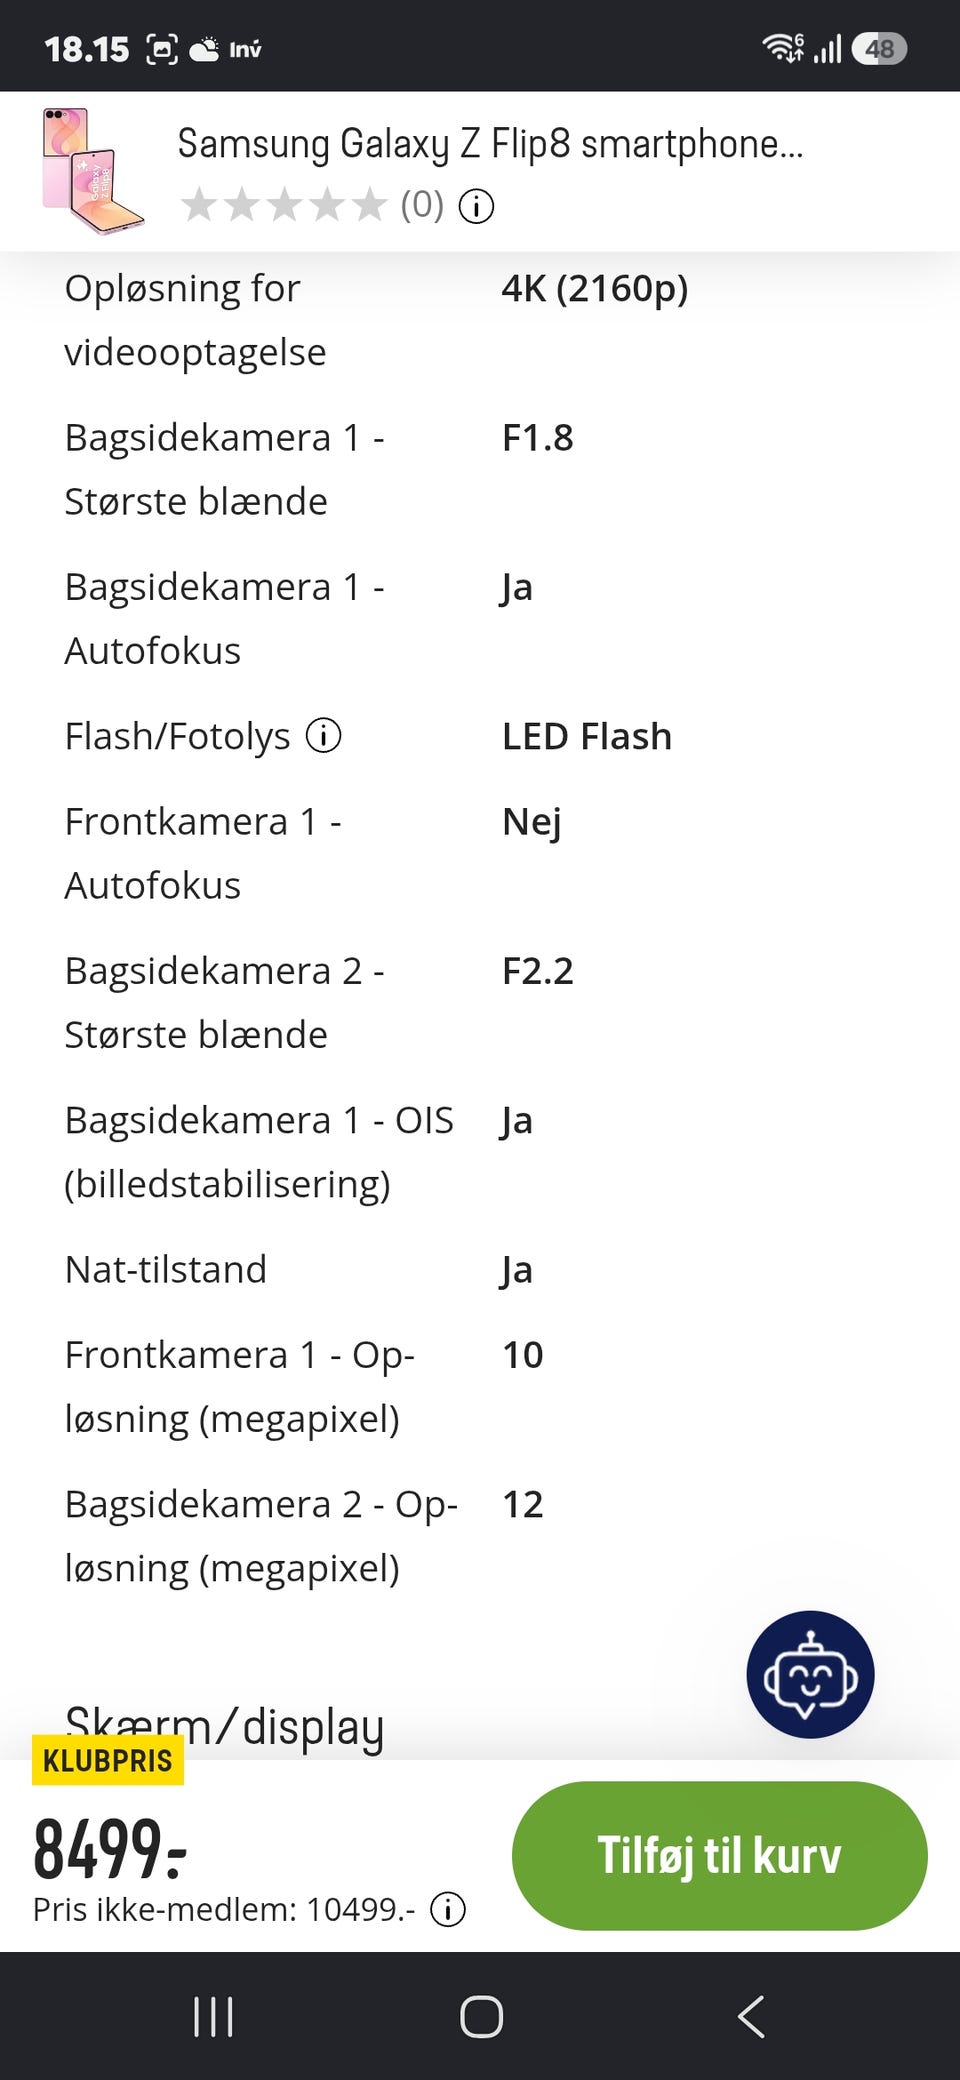Tap screenshot notification icon in status bar
This screenshot has height=2080, width=960.
(x=162, y=49)
